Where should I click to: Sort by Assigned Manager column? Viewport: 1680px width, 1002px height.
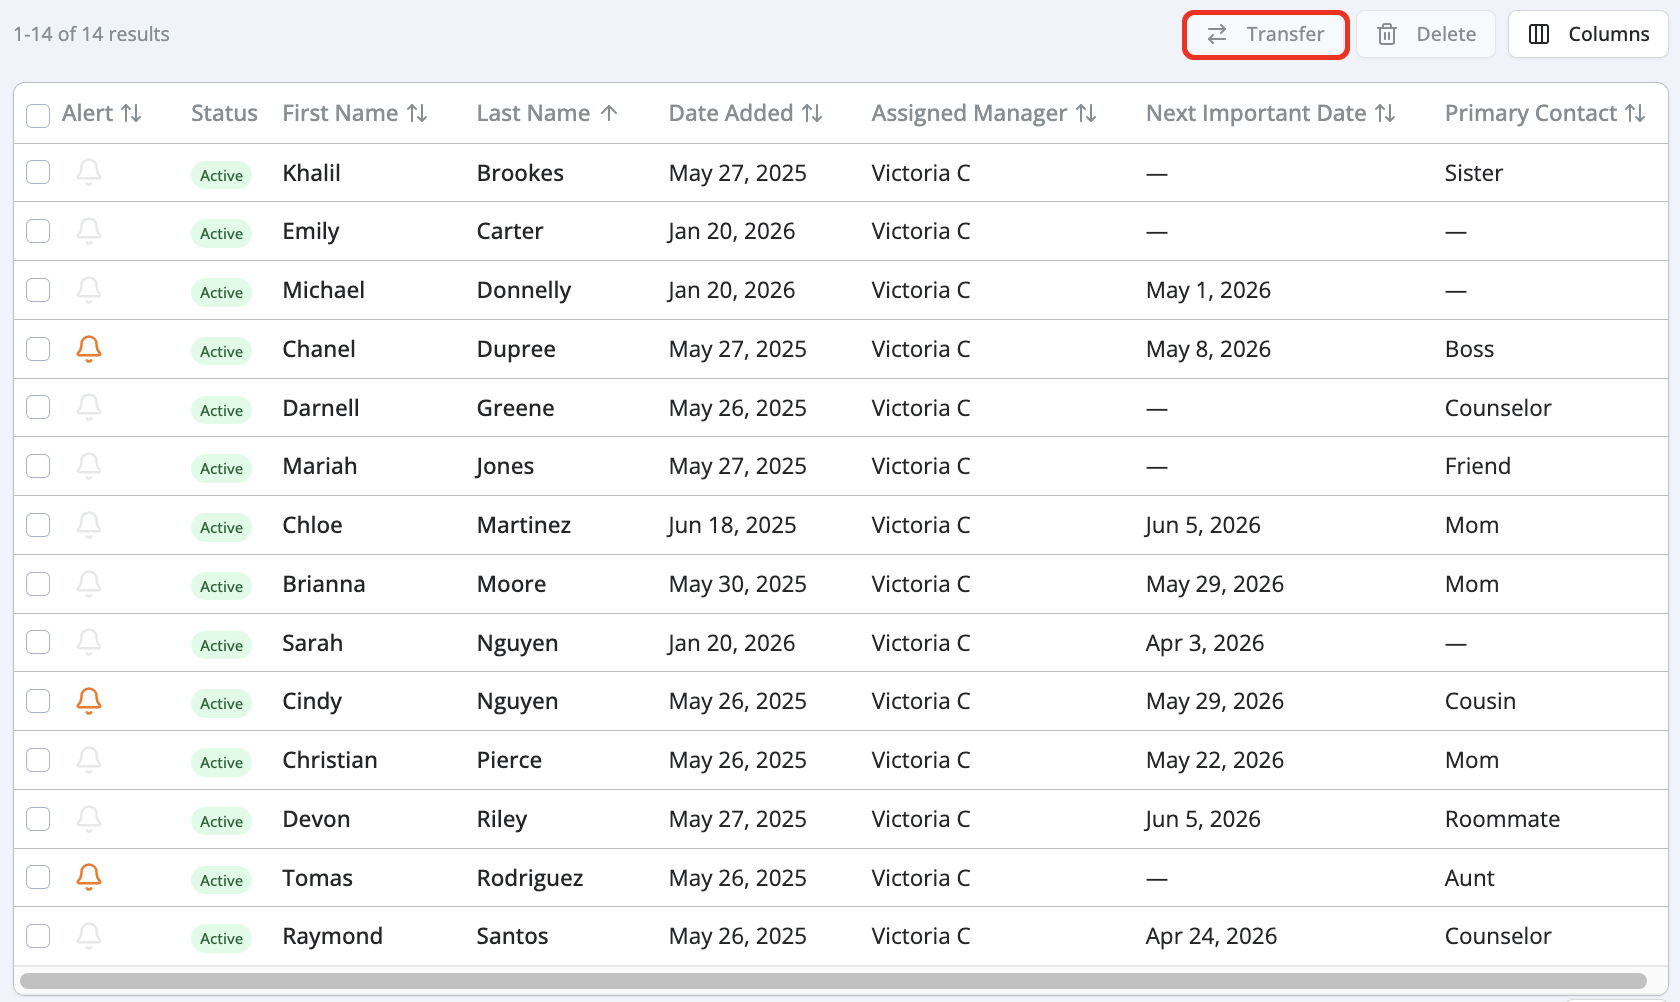1086,114
